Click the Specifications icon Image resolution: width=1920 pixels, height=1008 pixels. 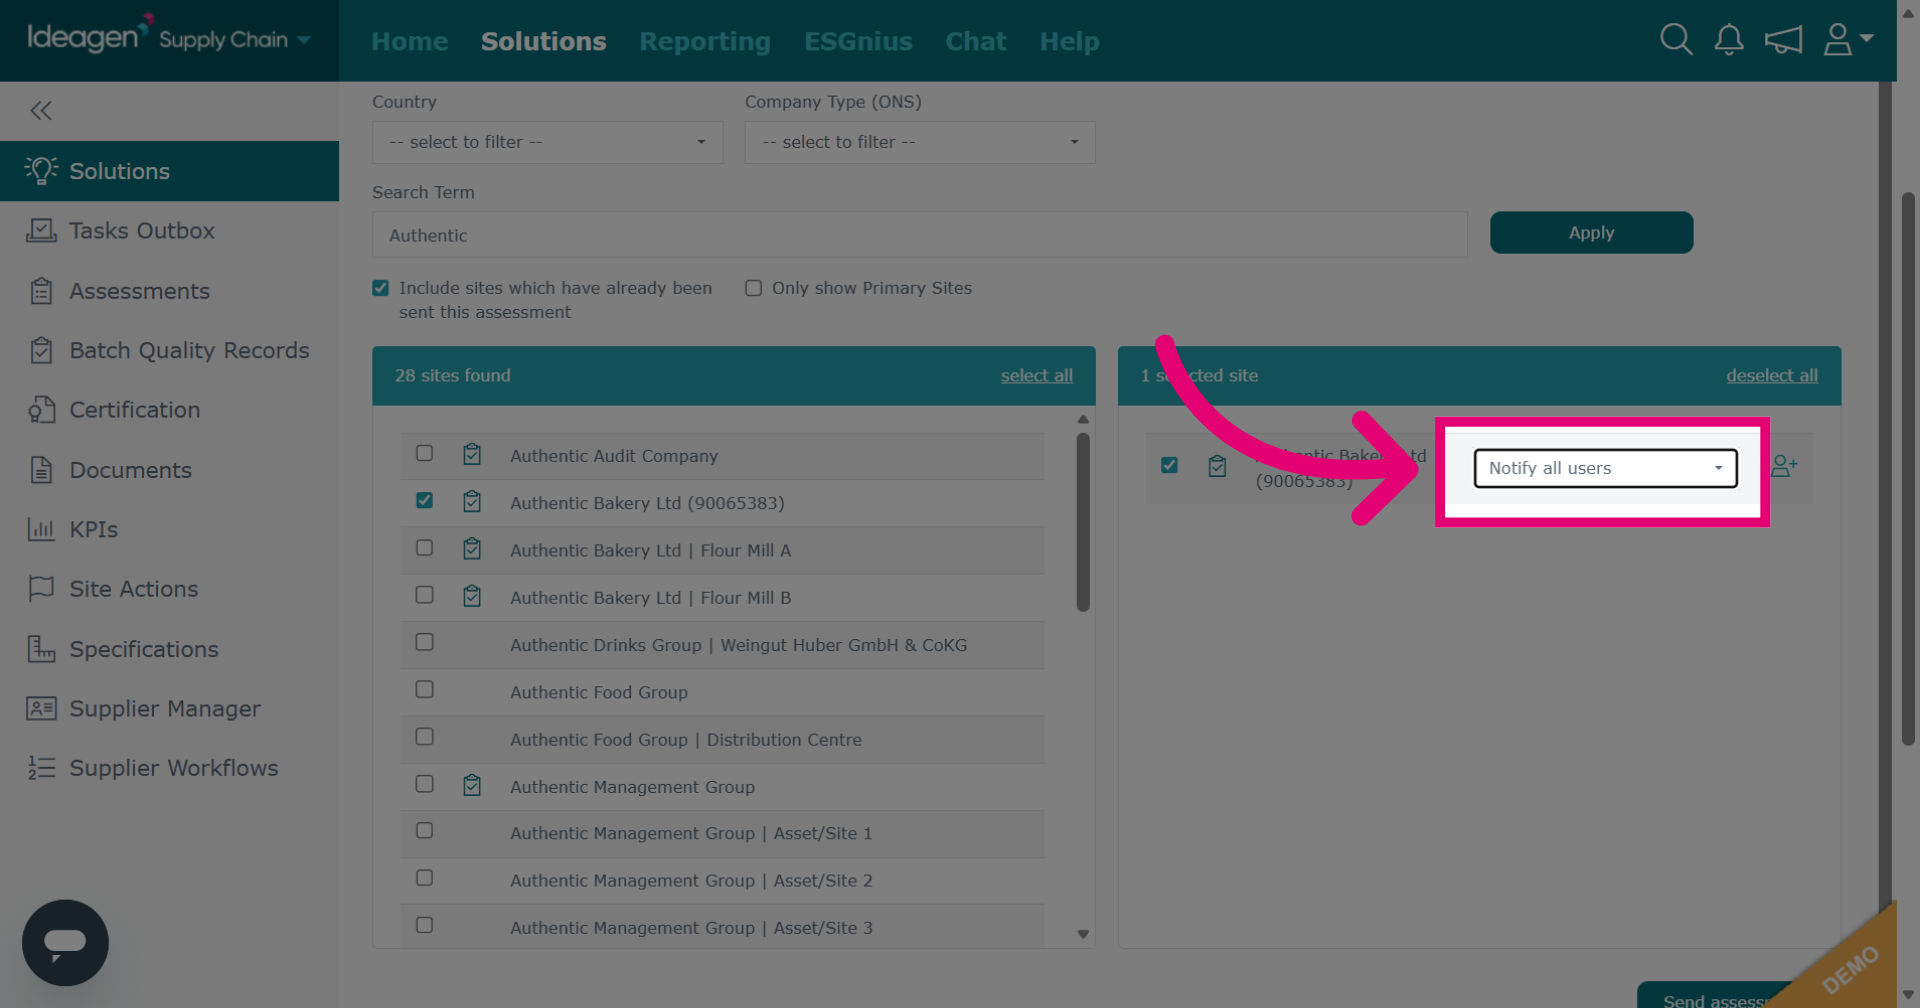point(41,649)
